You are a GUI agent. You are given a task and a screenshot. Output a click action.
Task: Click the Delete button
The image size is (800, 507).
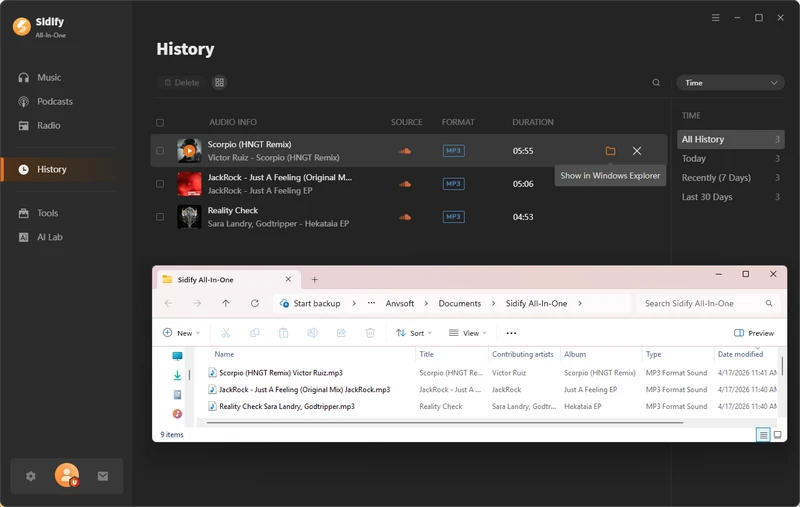[x=181, y=83]
